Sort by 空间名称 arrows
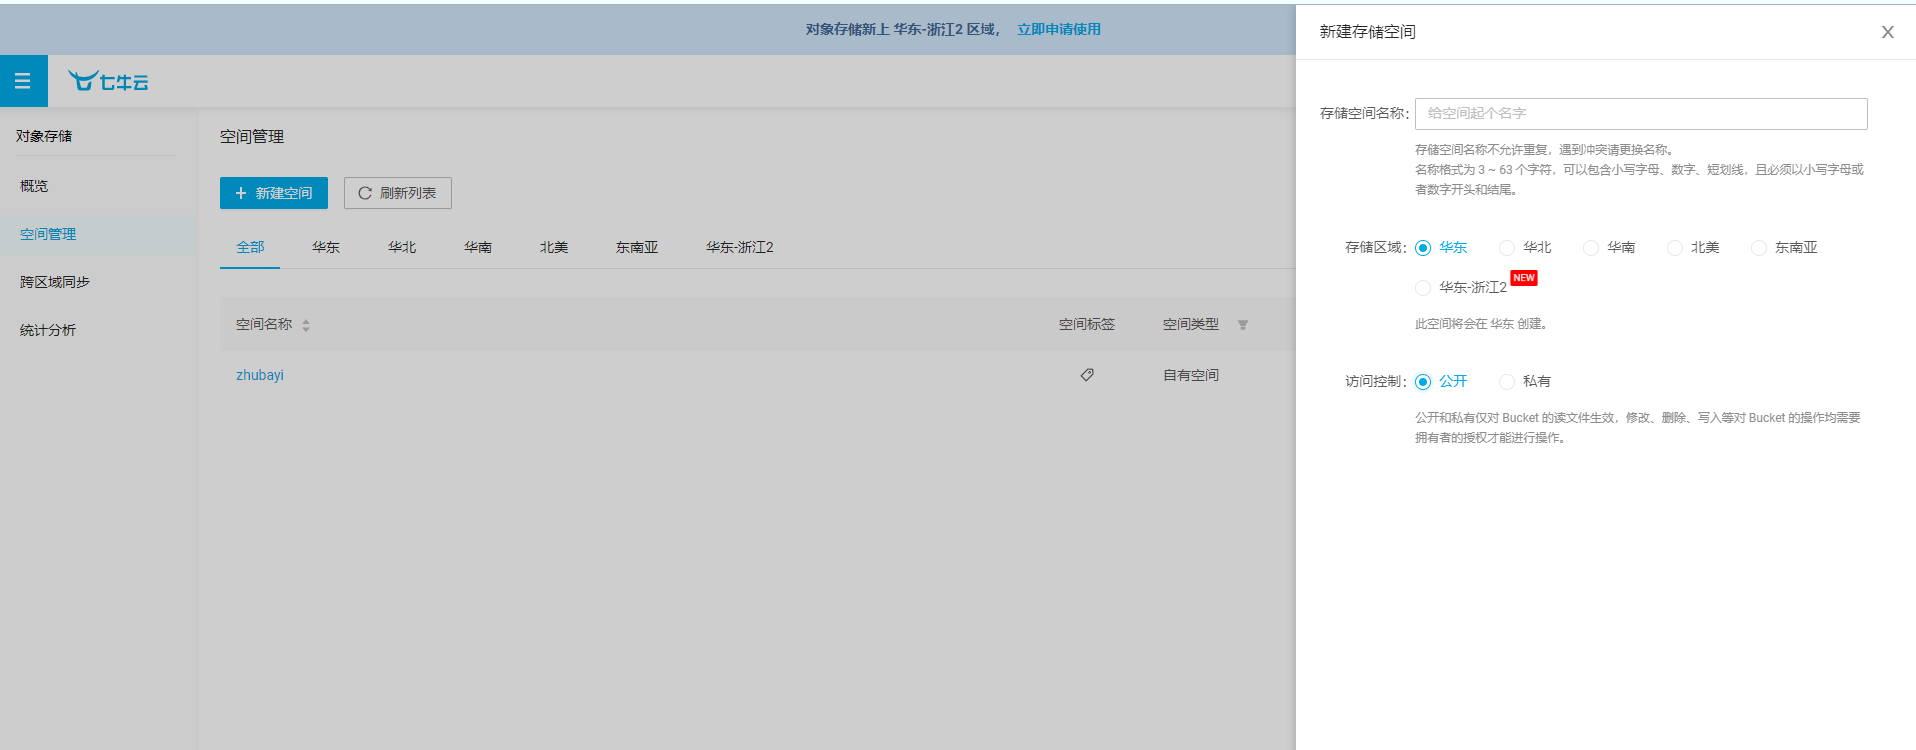The height and width of the screenshot is (750, 1916). tap(306, 325)
